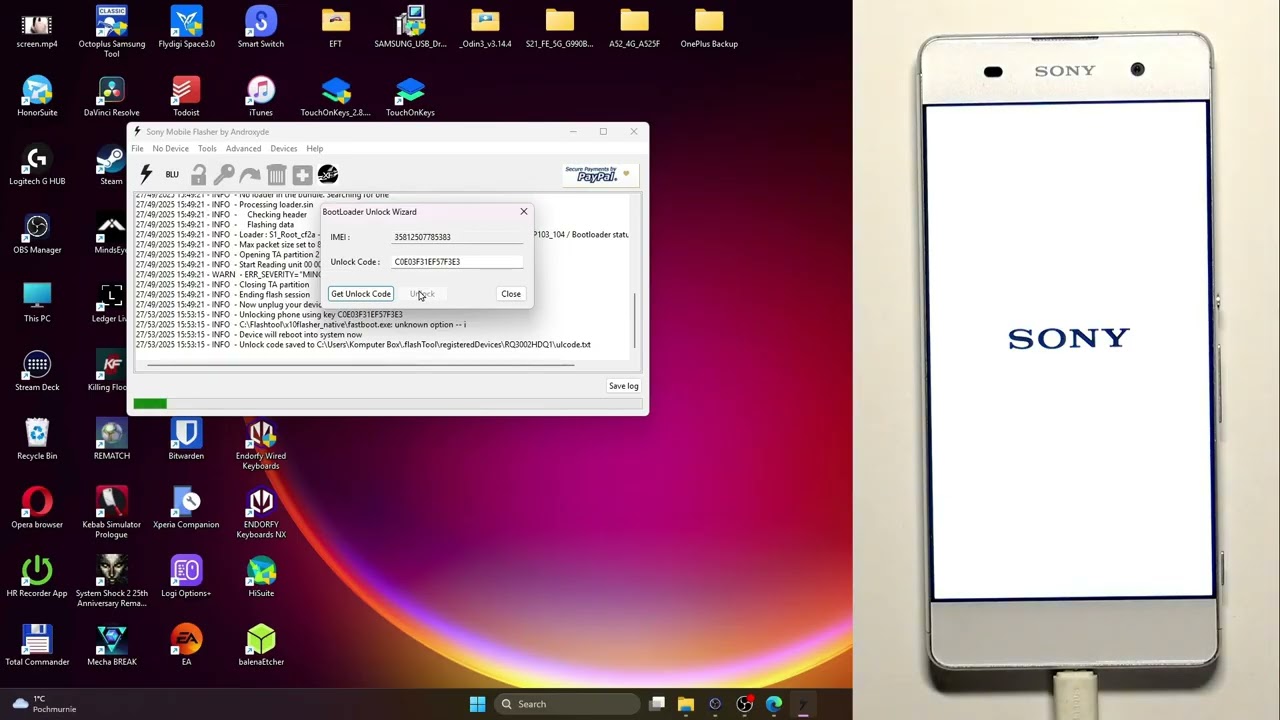Click the 'Device will reboot into system now' line
Image resolution: width=1280 pixels, height=720 pixels.
point(249,335)
